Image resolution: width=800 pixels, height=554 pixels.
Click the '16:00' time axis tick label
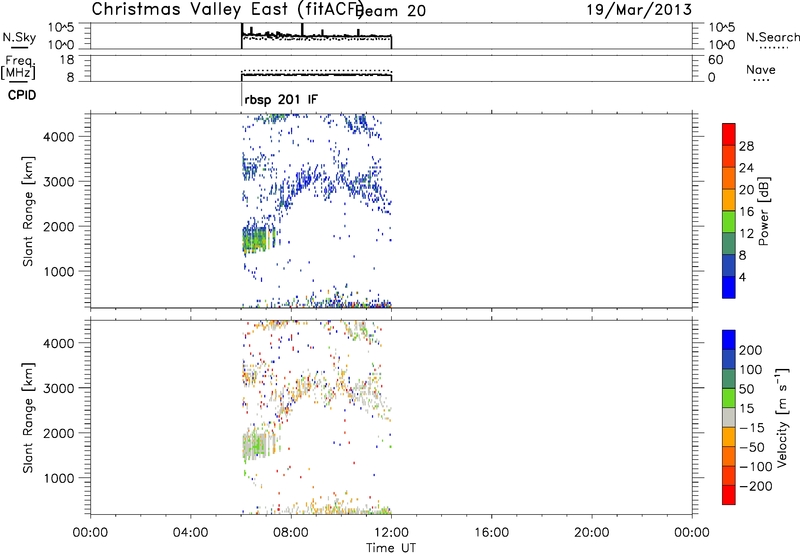tap(491, 533)
